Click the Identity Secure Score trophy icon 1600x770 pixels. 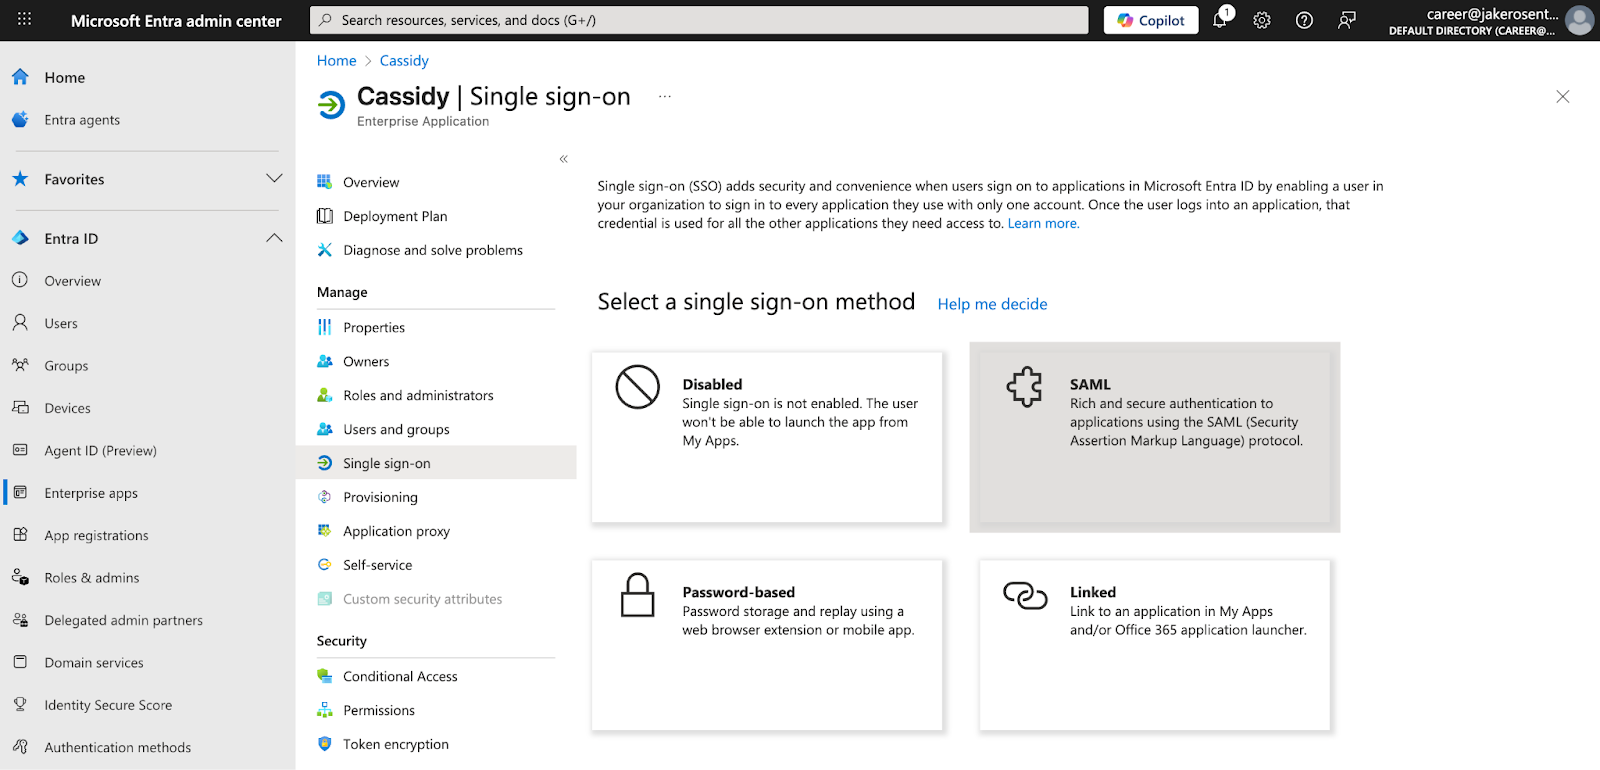point(20,704)
